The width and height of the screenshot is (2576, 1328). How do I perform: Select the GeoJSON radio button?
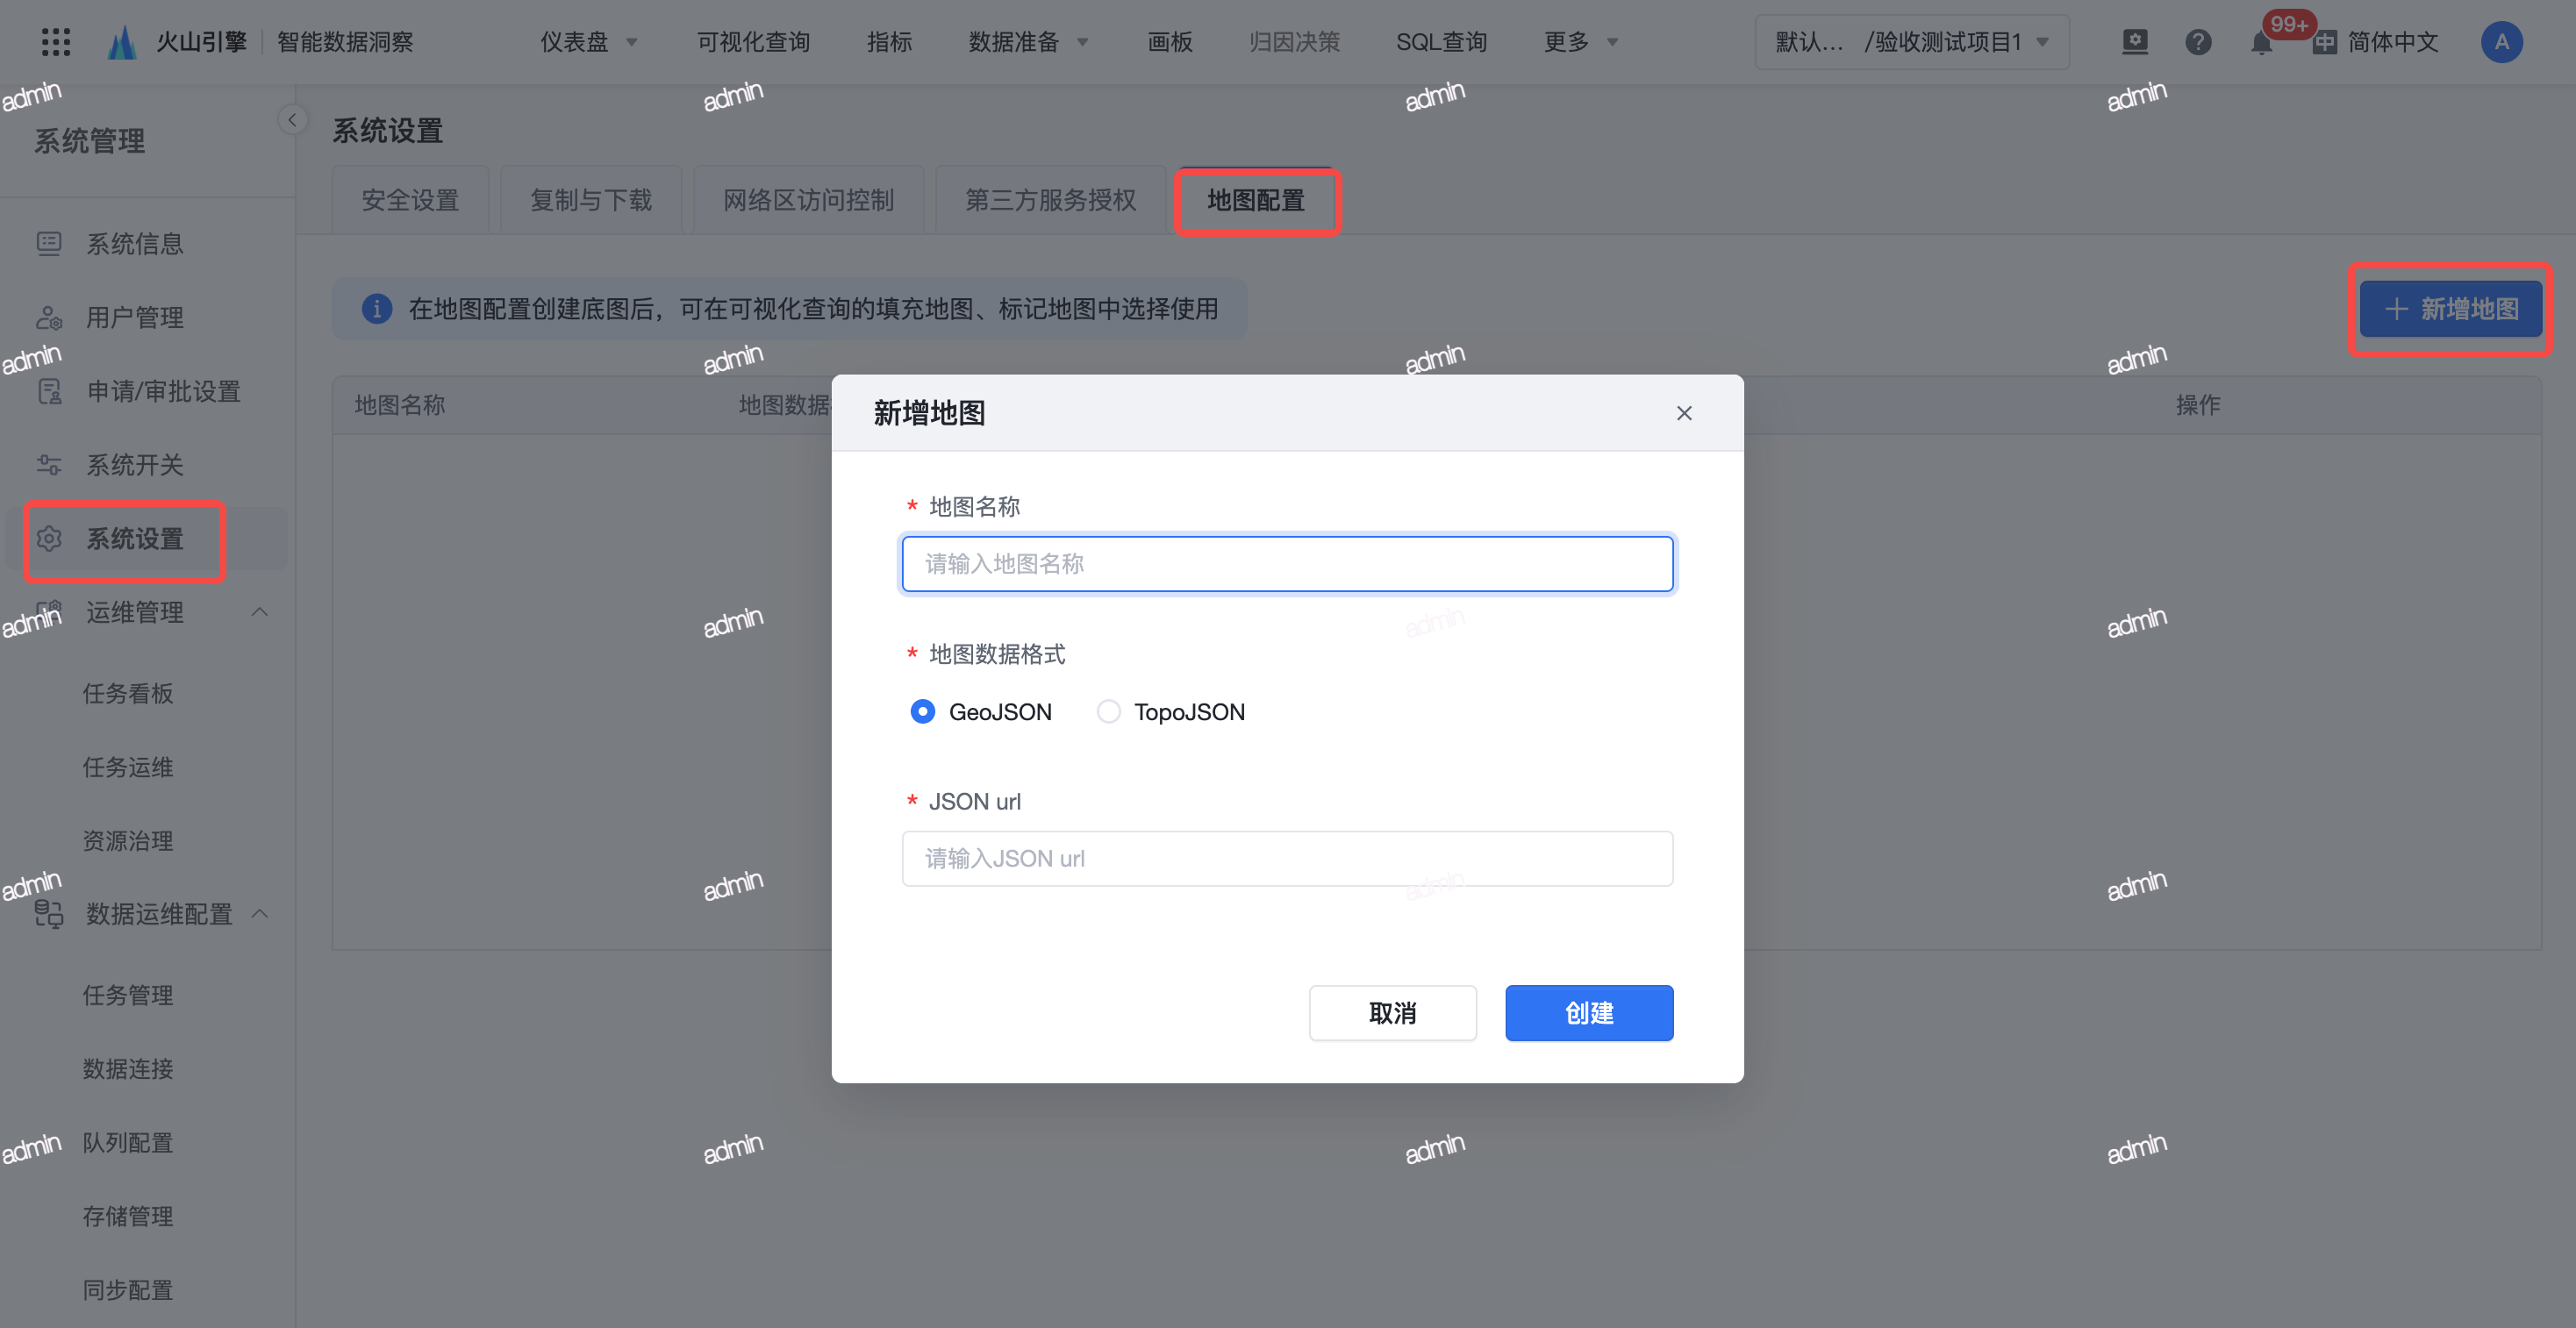922,712
